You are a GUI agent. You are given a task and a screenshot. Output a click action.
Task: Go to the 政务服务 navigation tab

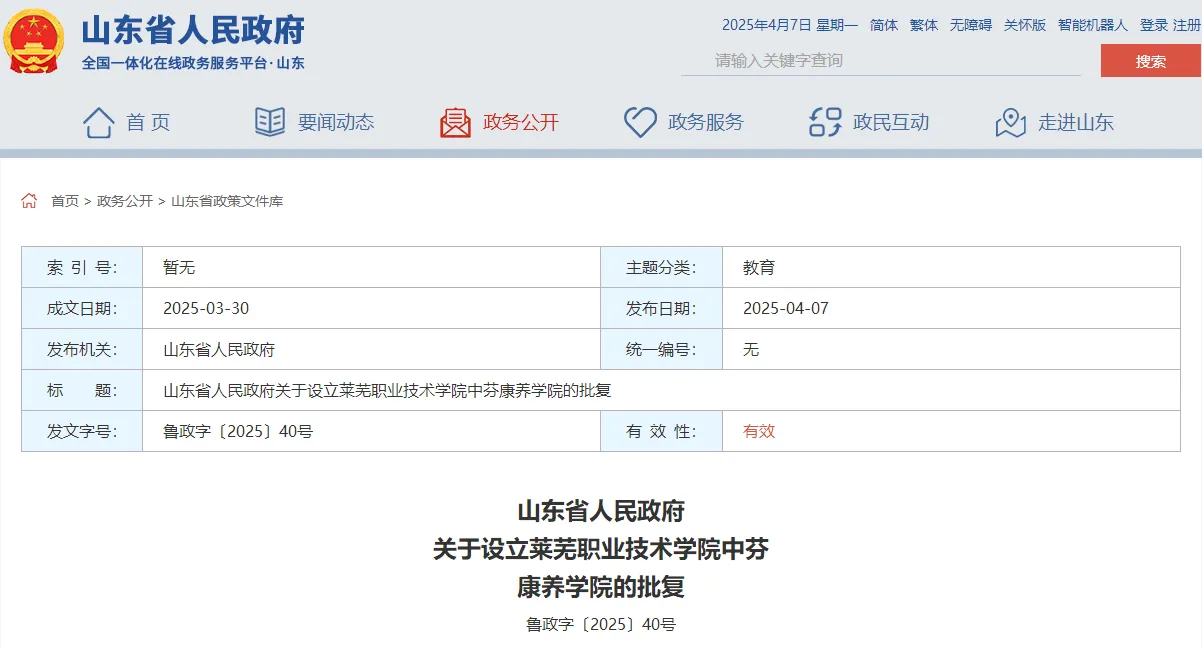tap(706, 122)
